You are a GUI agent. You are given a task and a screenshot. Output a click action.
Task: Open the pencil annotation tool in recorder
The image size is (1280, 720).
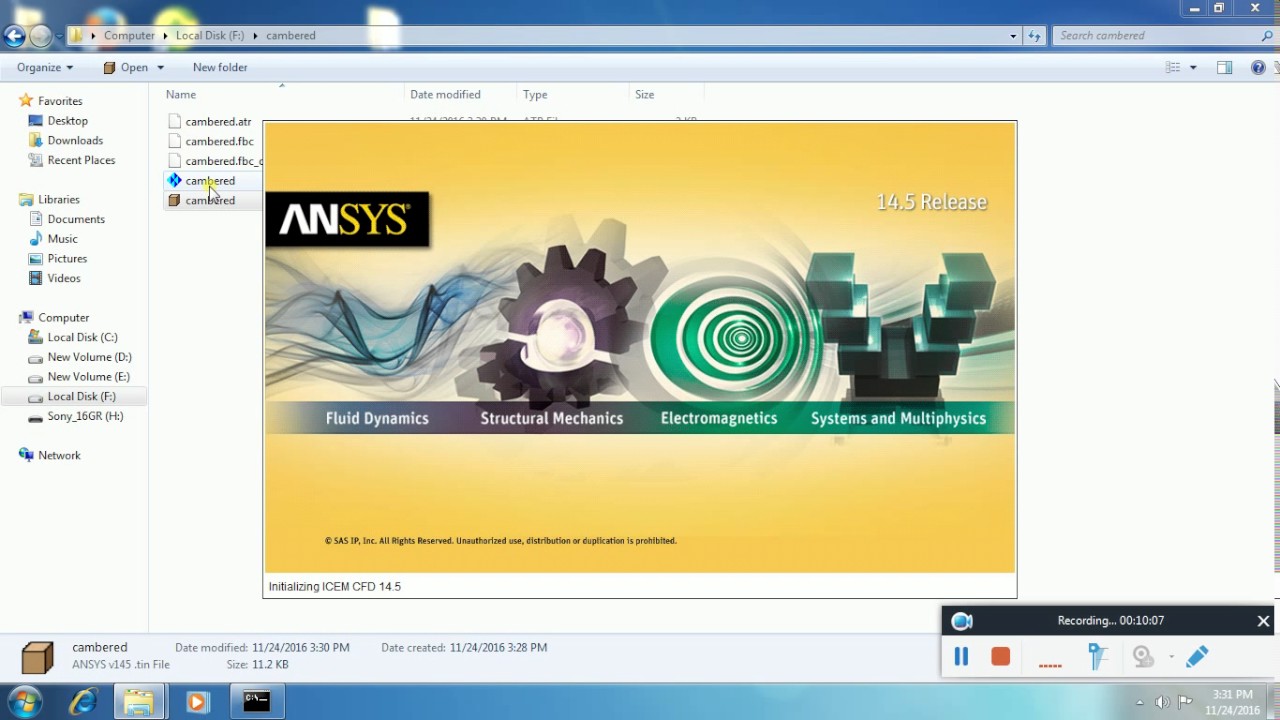pos(1197,657)
